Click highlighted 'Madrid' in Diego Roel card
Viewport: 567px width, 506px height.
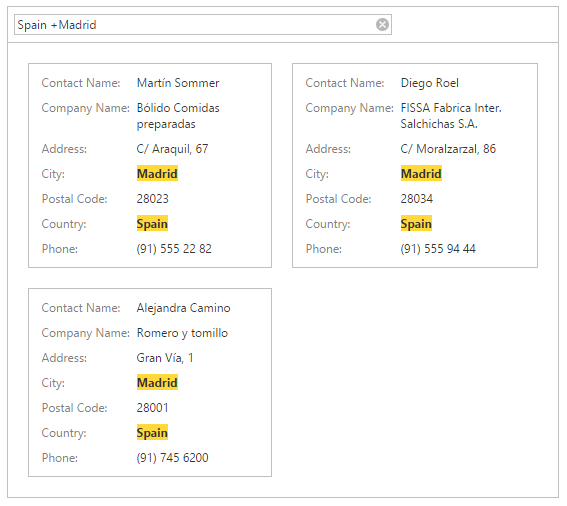pos(421,174)
